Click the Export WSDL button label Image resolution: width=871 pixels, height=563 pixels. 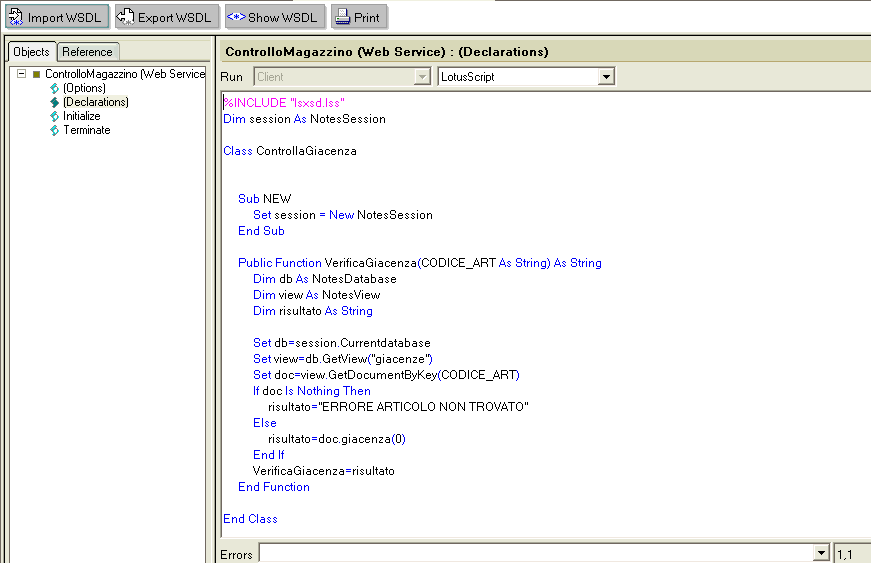(174, 18)
